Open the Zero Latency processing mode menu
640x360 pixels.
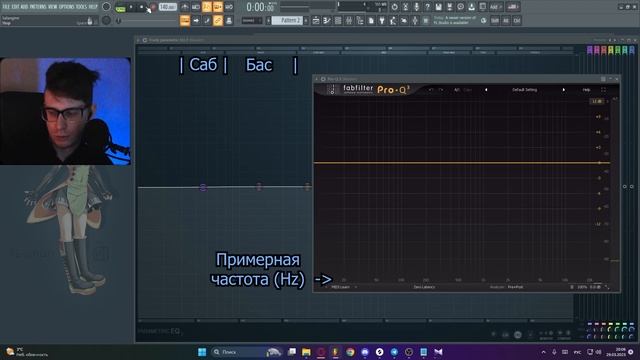pyautogui.click(x=424, y=287)
